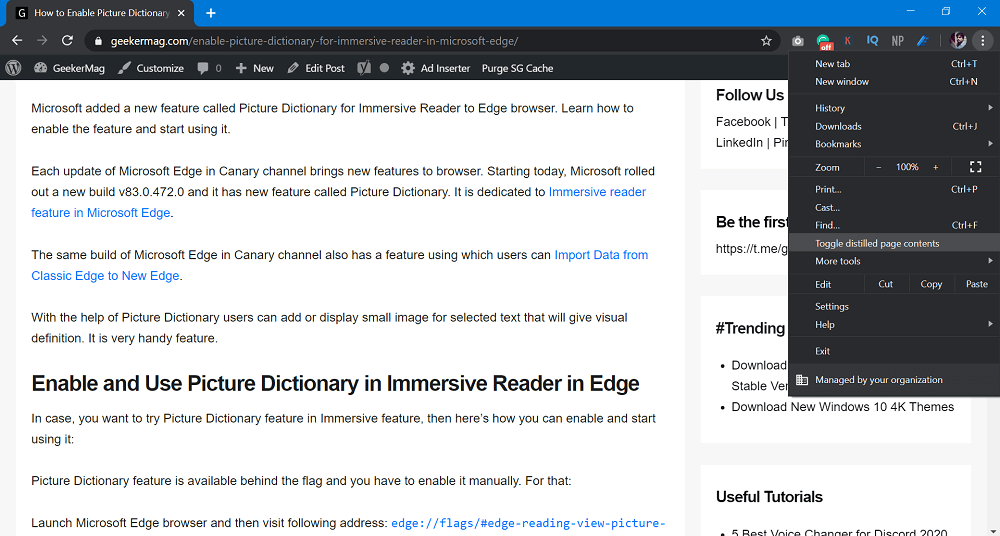Open a new browser tab with plus
Screen dimensions: 1000x536
[210, 13]
